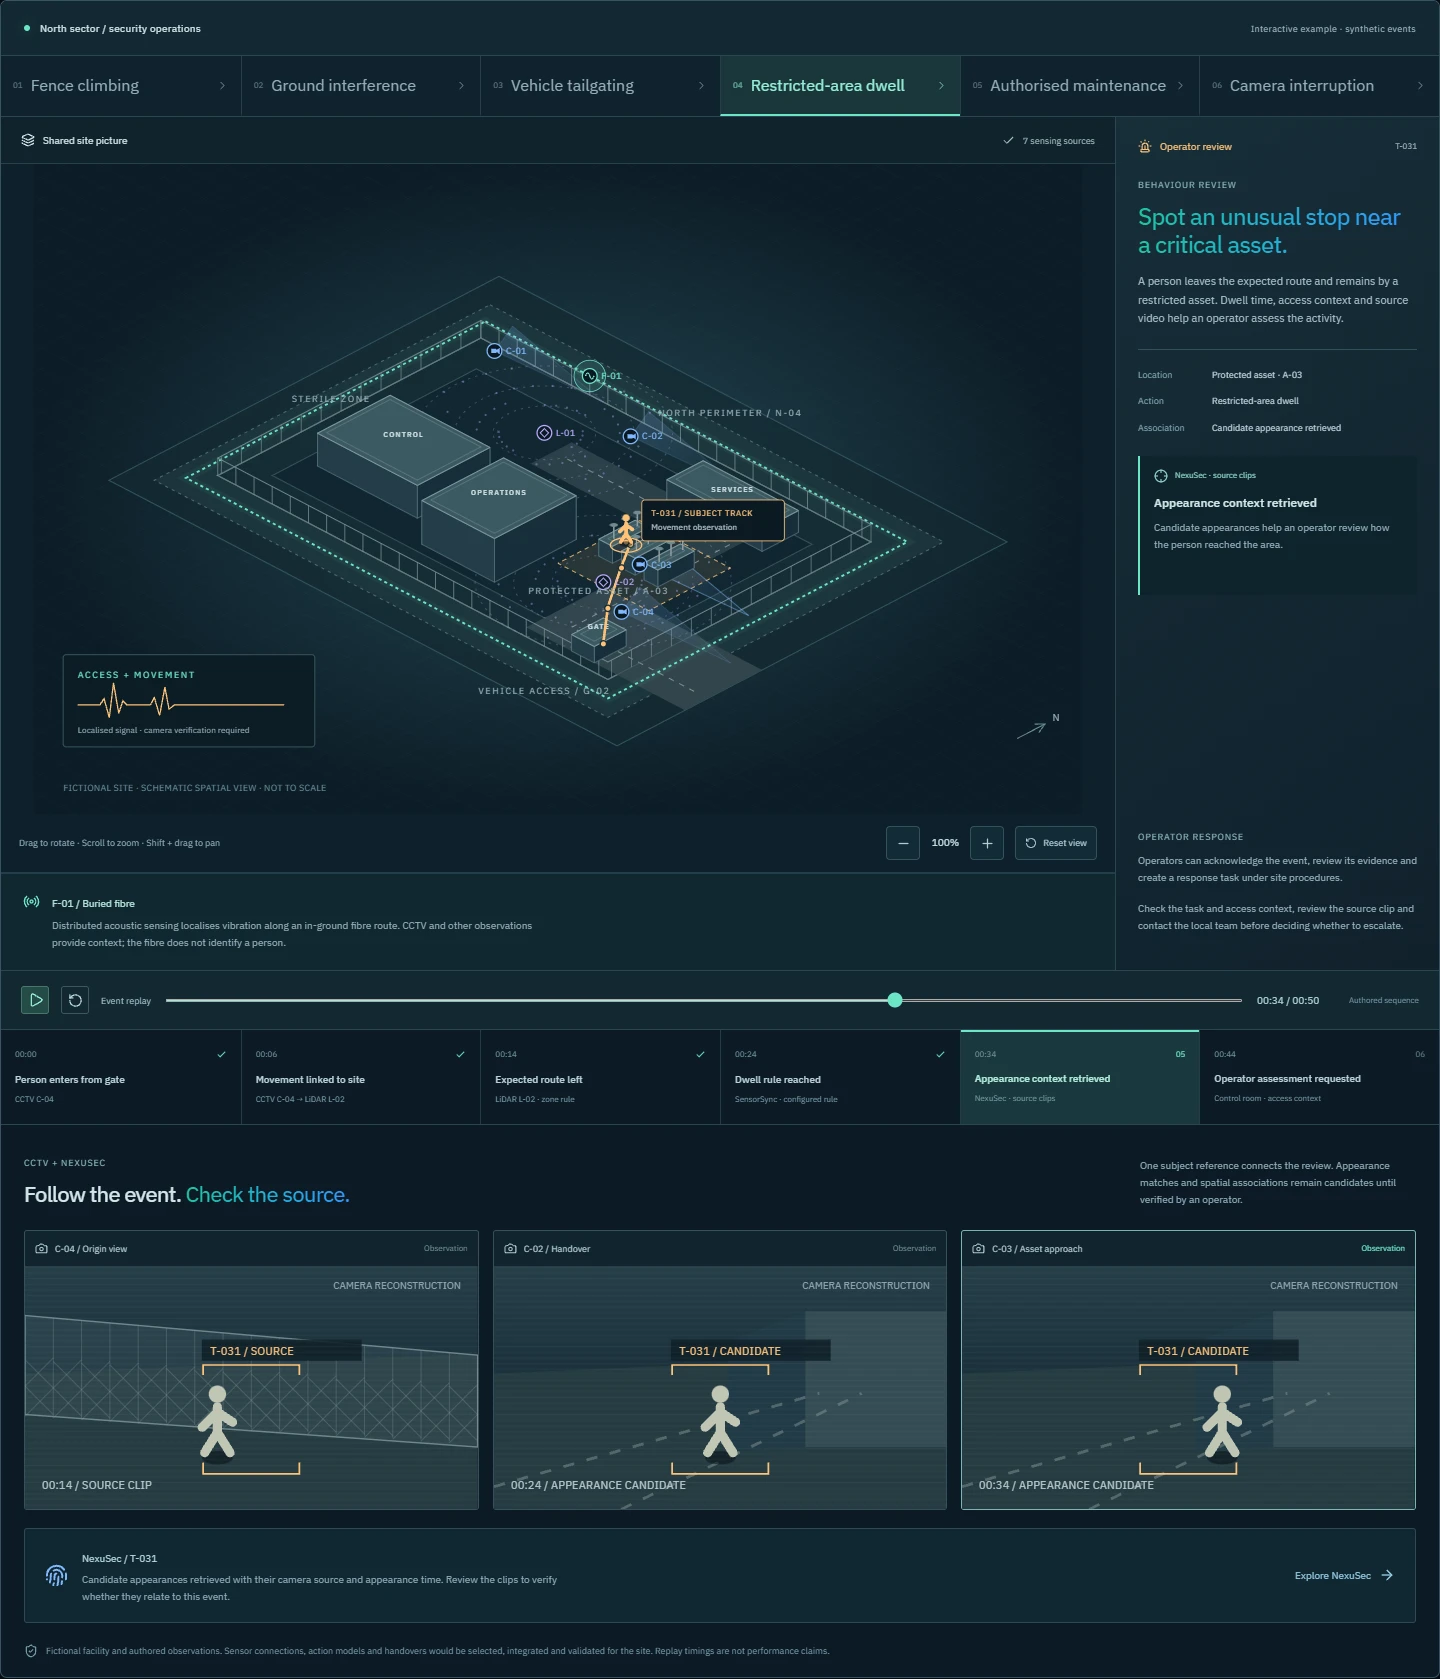Select camera marker C-03 on map
Screen dimensions: 1440x1679
(x=640, y=565)
